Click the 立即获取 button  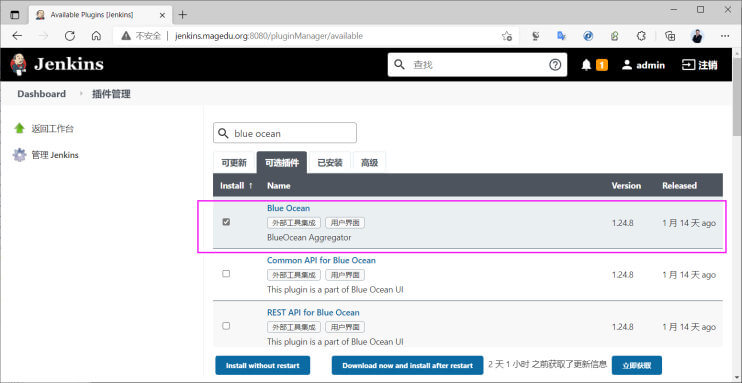tap(636, 365)
